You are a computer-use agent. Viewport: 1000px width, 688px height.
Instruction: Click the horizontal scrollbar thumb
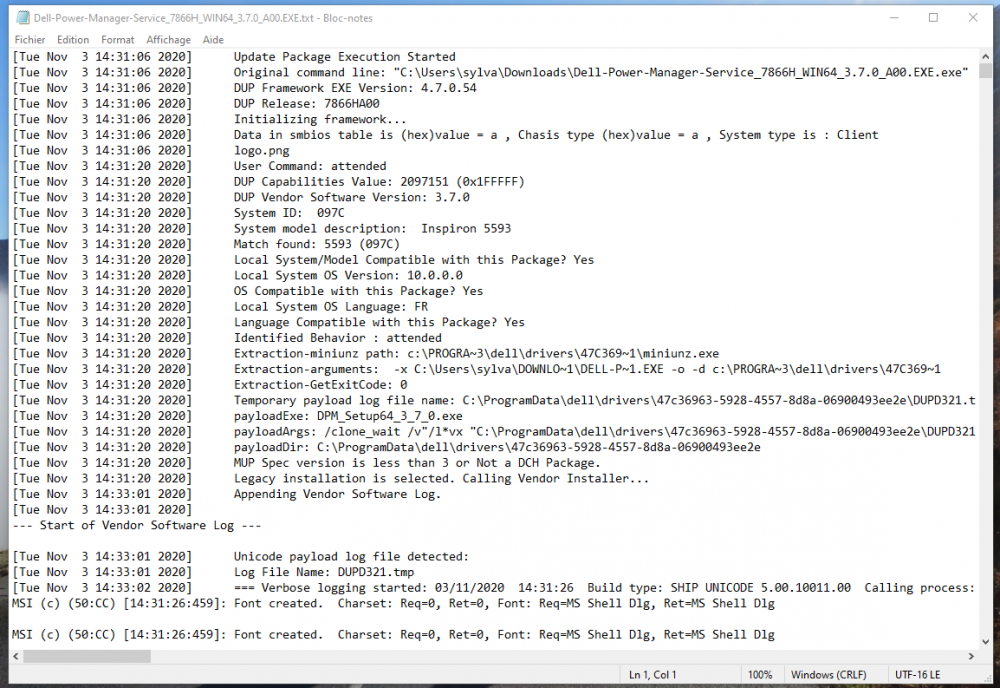tap(87, 656)
